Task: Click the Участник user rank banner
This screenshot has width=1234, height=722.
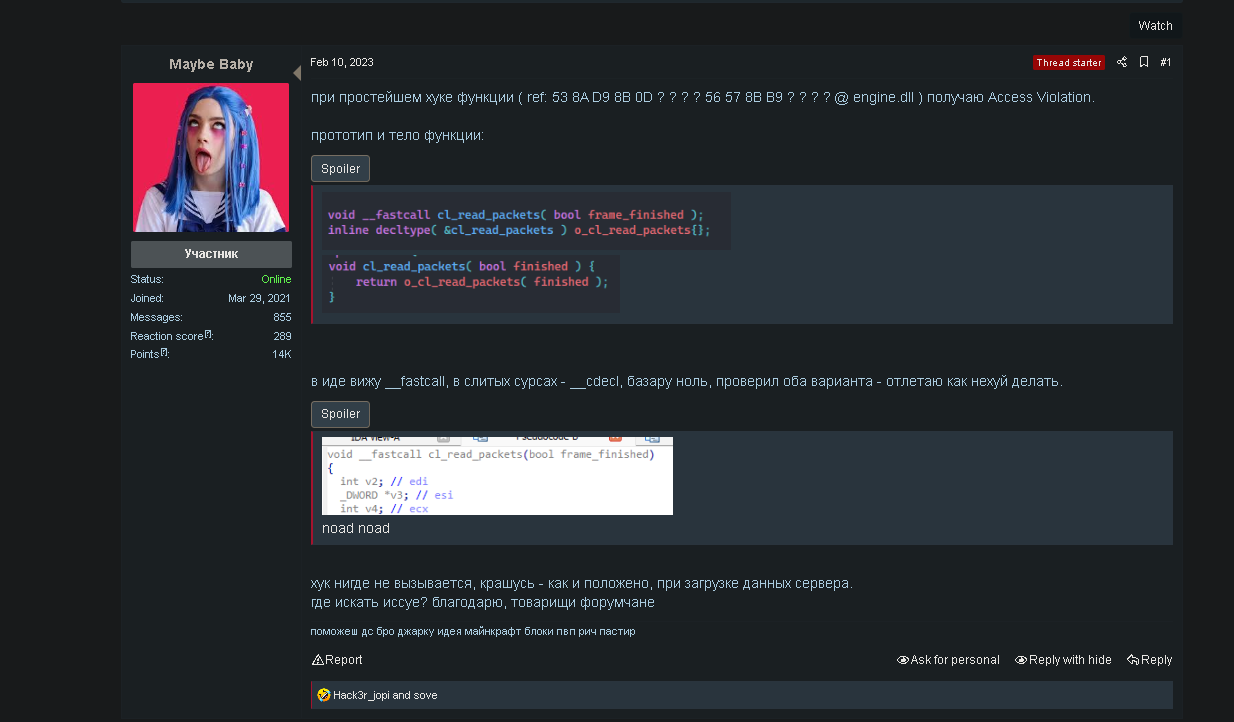Action: point(211,254)
